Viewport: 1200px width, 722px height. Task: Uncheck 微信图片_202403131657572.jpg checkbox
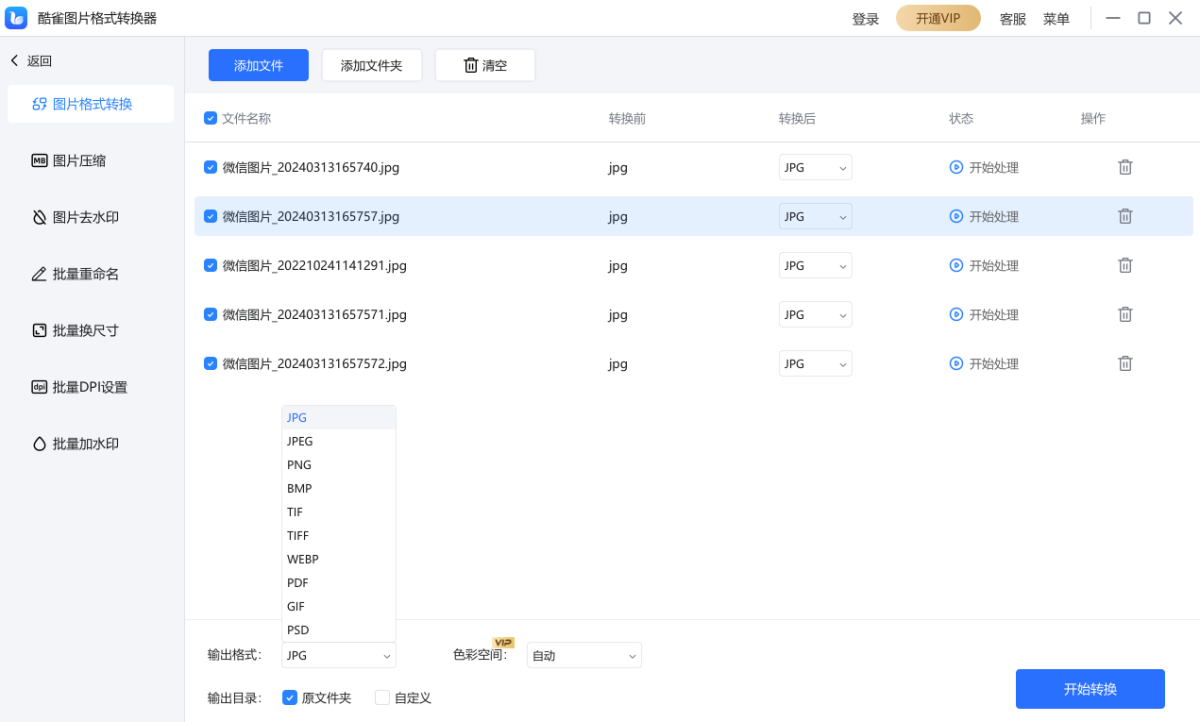click(x=210, y=363)
